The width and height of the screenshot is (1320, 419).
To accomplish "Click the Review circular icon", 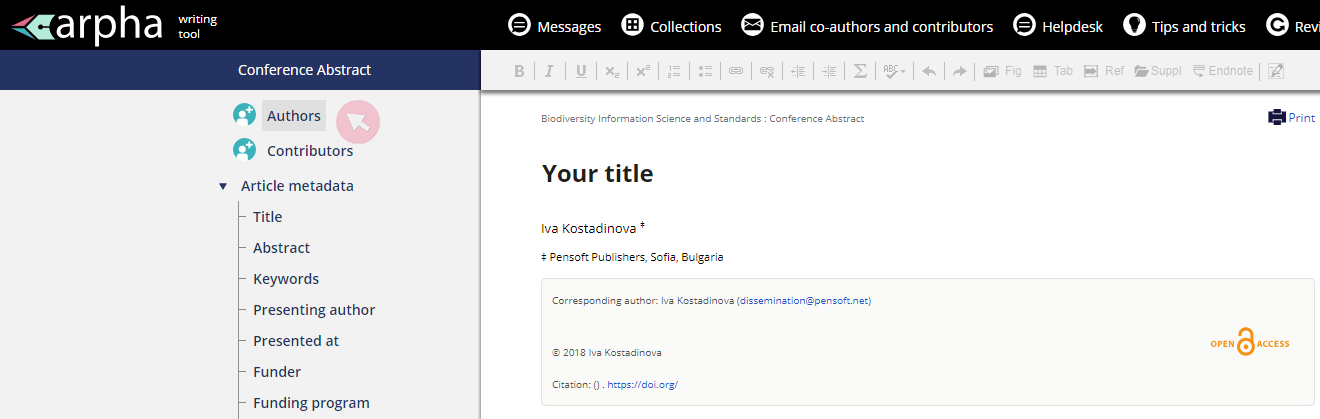I will [x=1277, y=26].
